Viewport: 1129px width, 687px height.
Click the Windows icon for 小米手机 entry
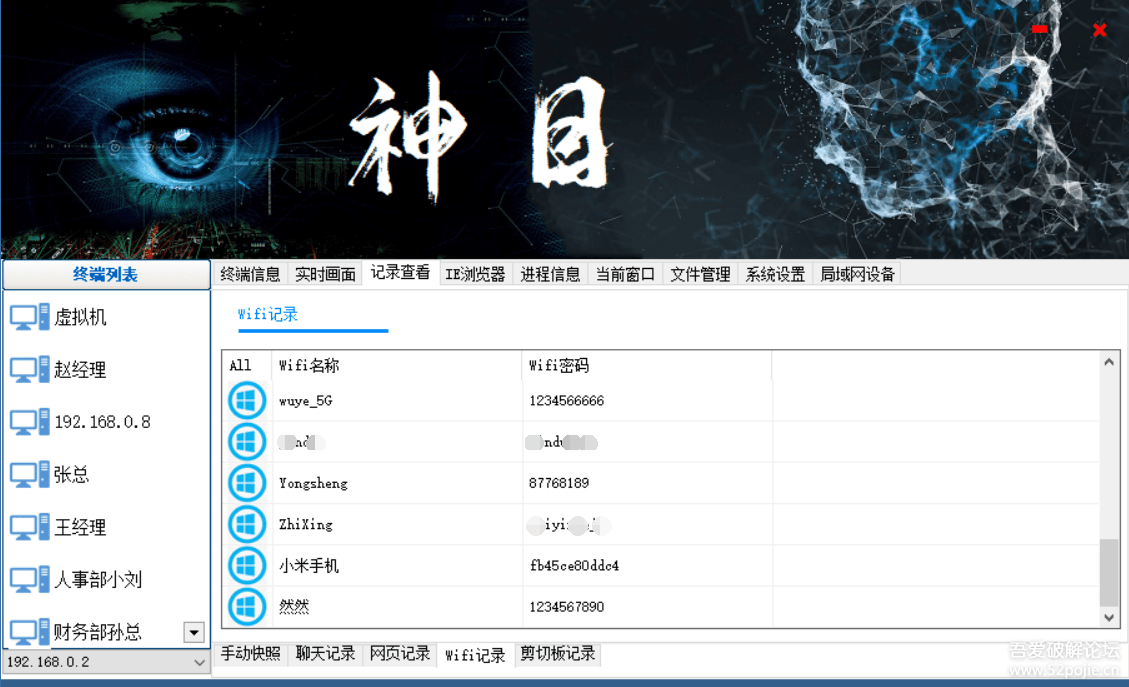(246, 565)
